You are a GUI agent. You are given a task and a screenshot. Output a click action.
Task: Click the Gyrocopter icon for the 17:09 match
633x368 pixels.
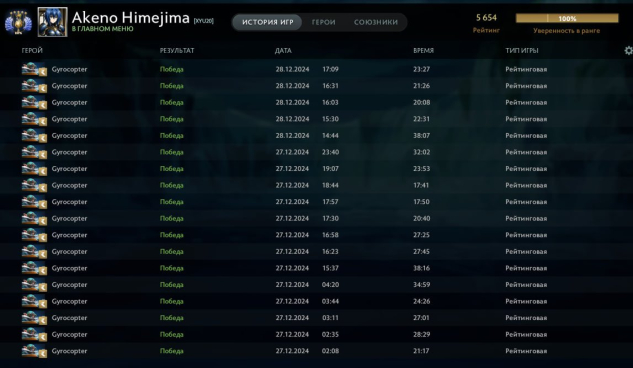pyautogui.click(x=34, y=69)
